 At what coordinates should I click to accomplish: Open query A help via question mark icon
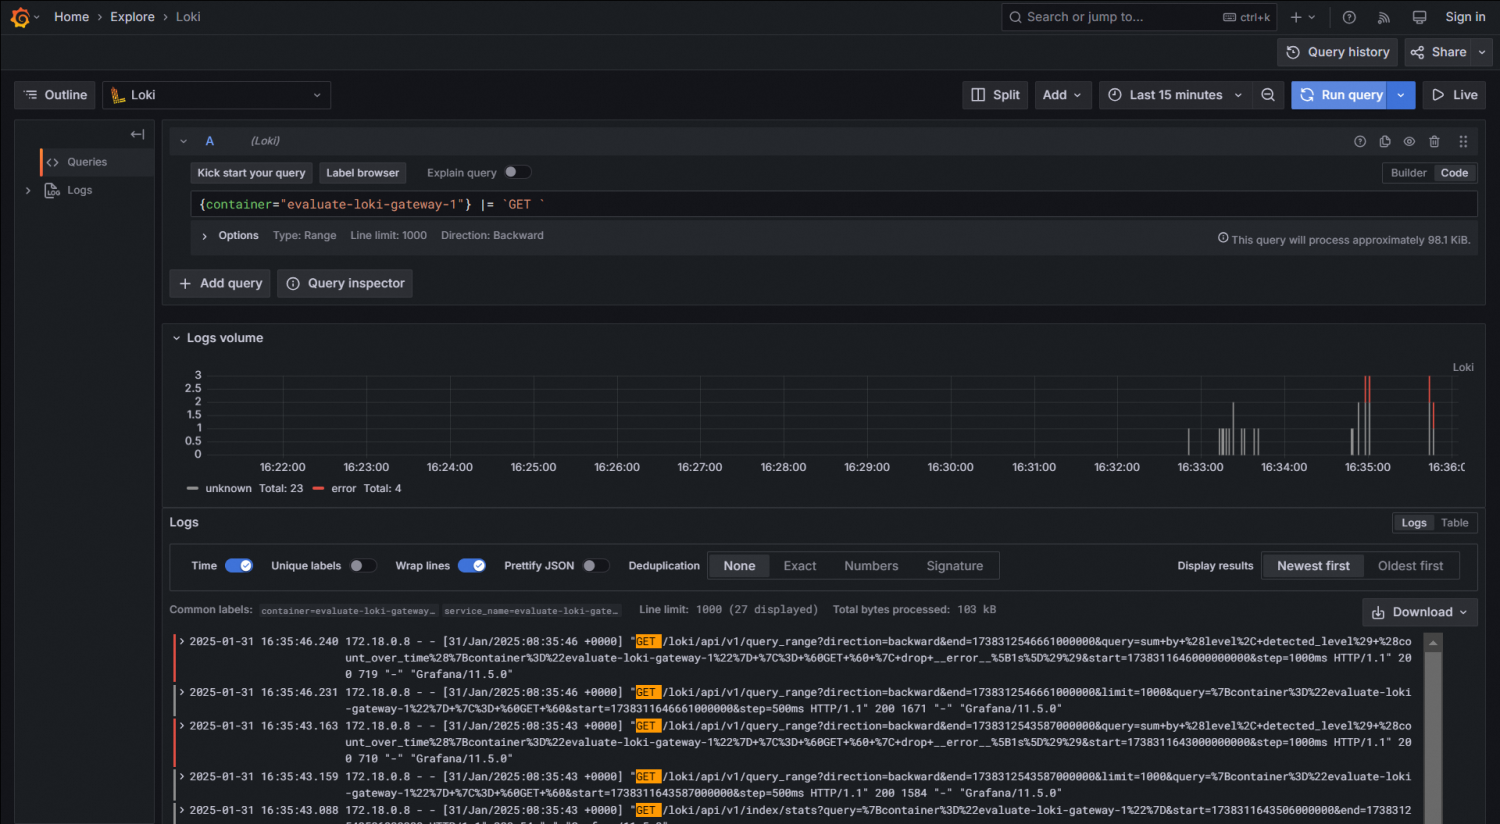(x=1359, y=141)
